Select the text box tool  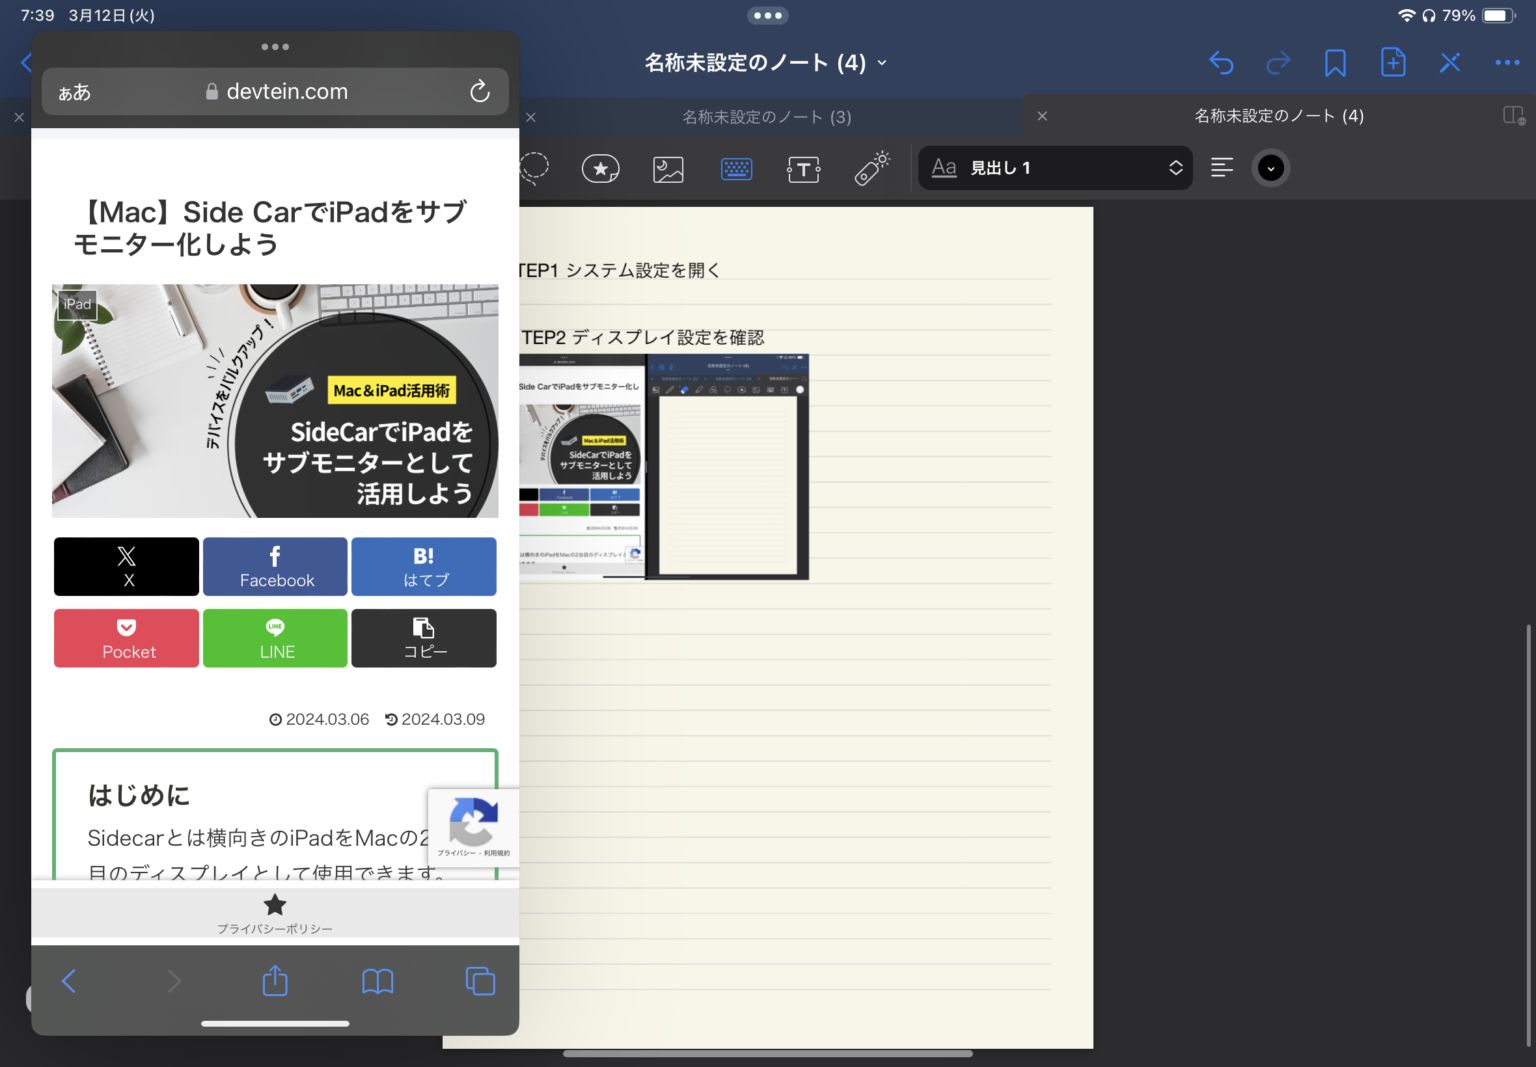[x=804, y=168]
